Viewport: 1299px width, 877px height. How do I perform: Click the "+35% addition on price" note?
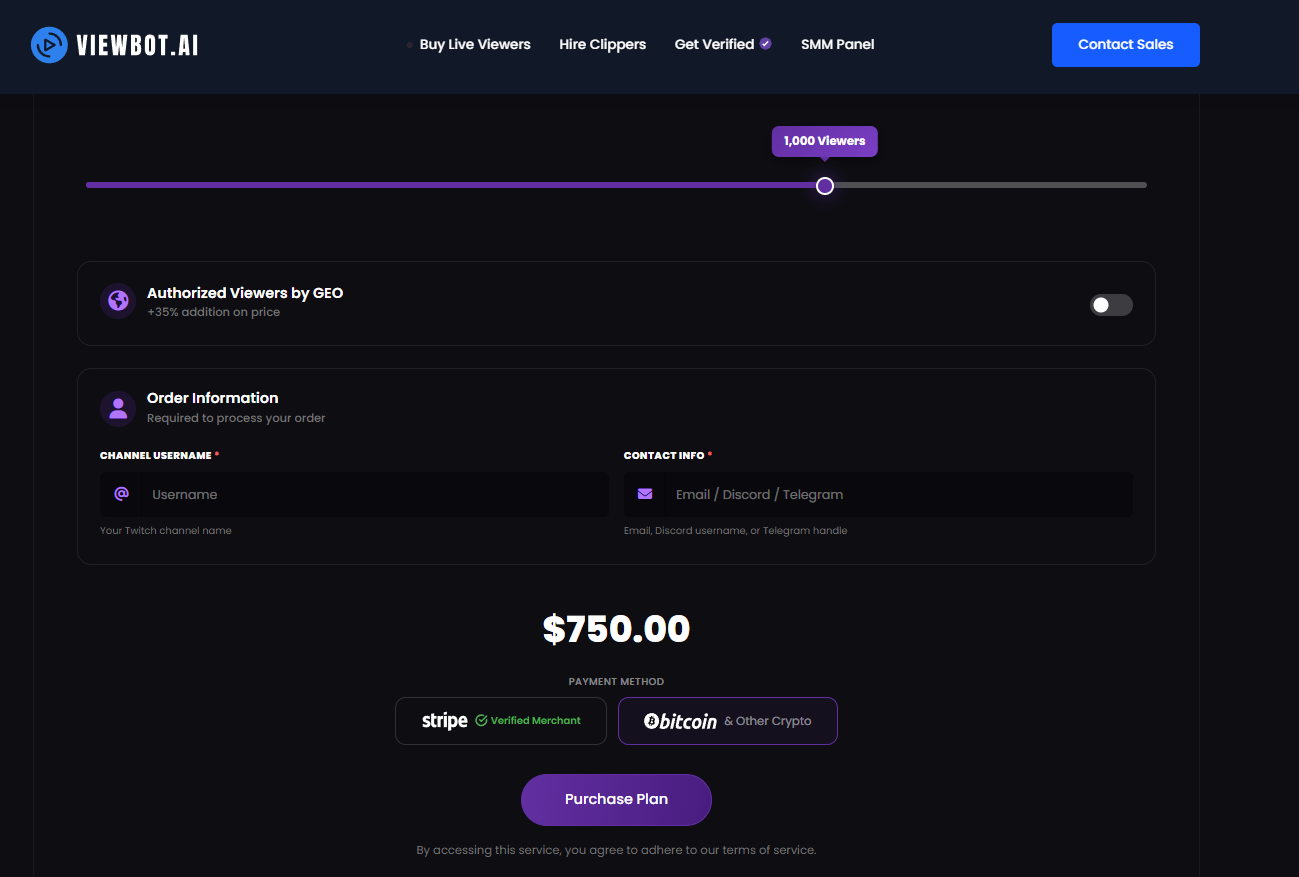tap(214, 312)
